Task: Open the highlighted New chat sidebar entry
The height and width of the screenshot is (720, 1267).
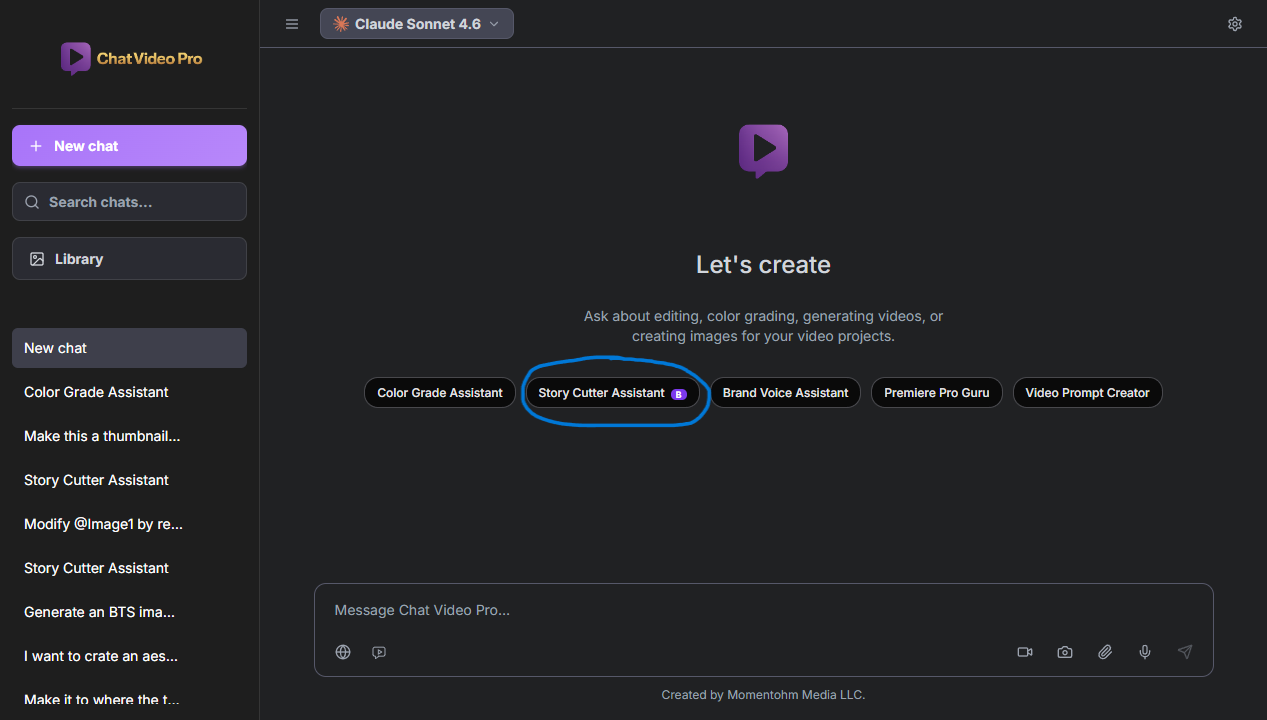Action: (129, 348)
